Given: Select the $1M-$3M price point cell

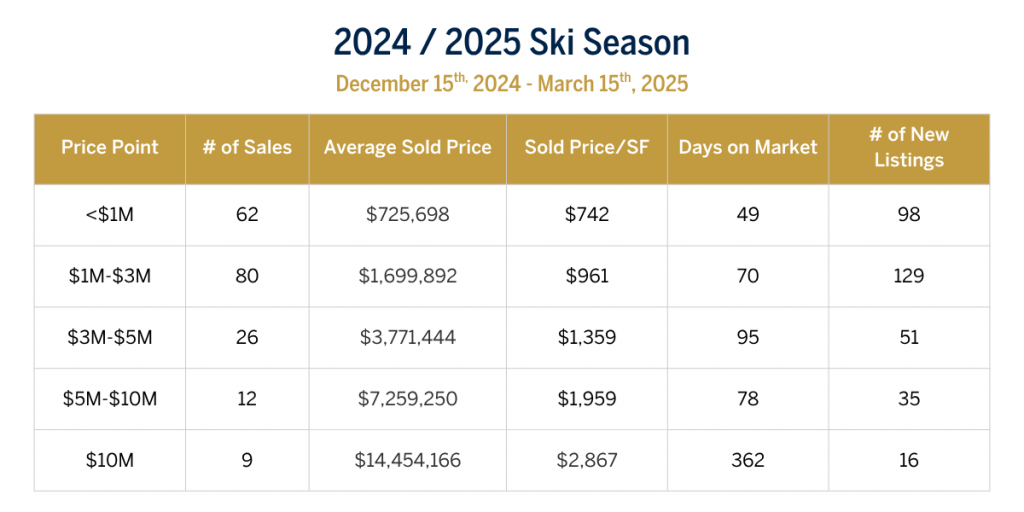Looking at the screenshot, I should [x=110, y=276].
